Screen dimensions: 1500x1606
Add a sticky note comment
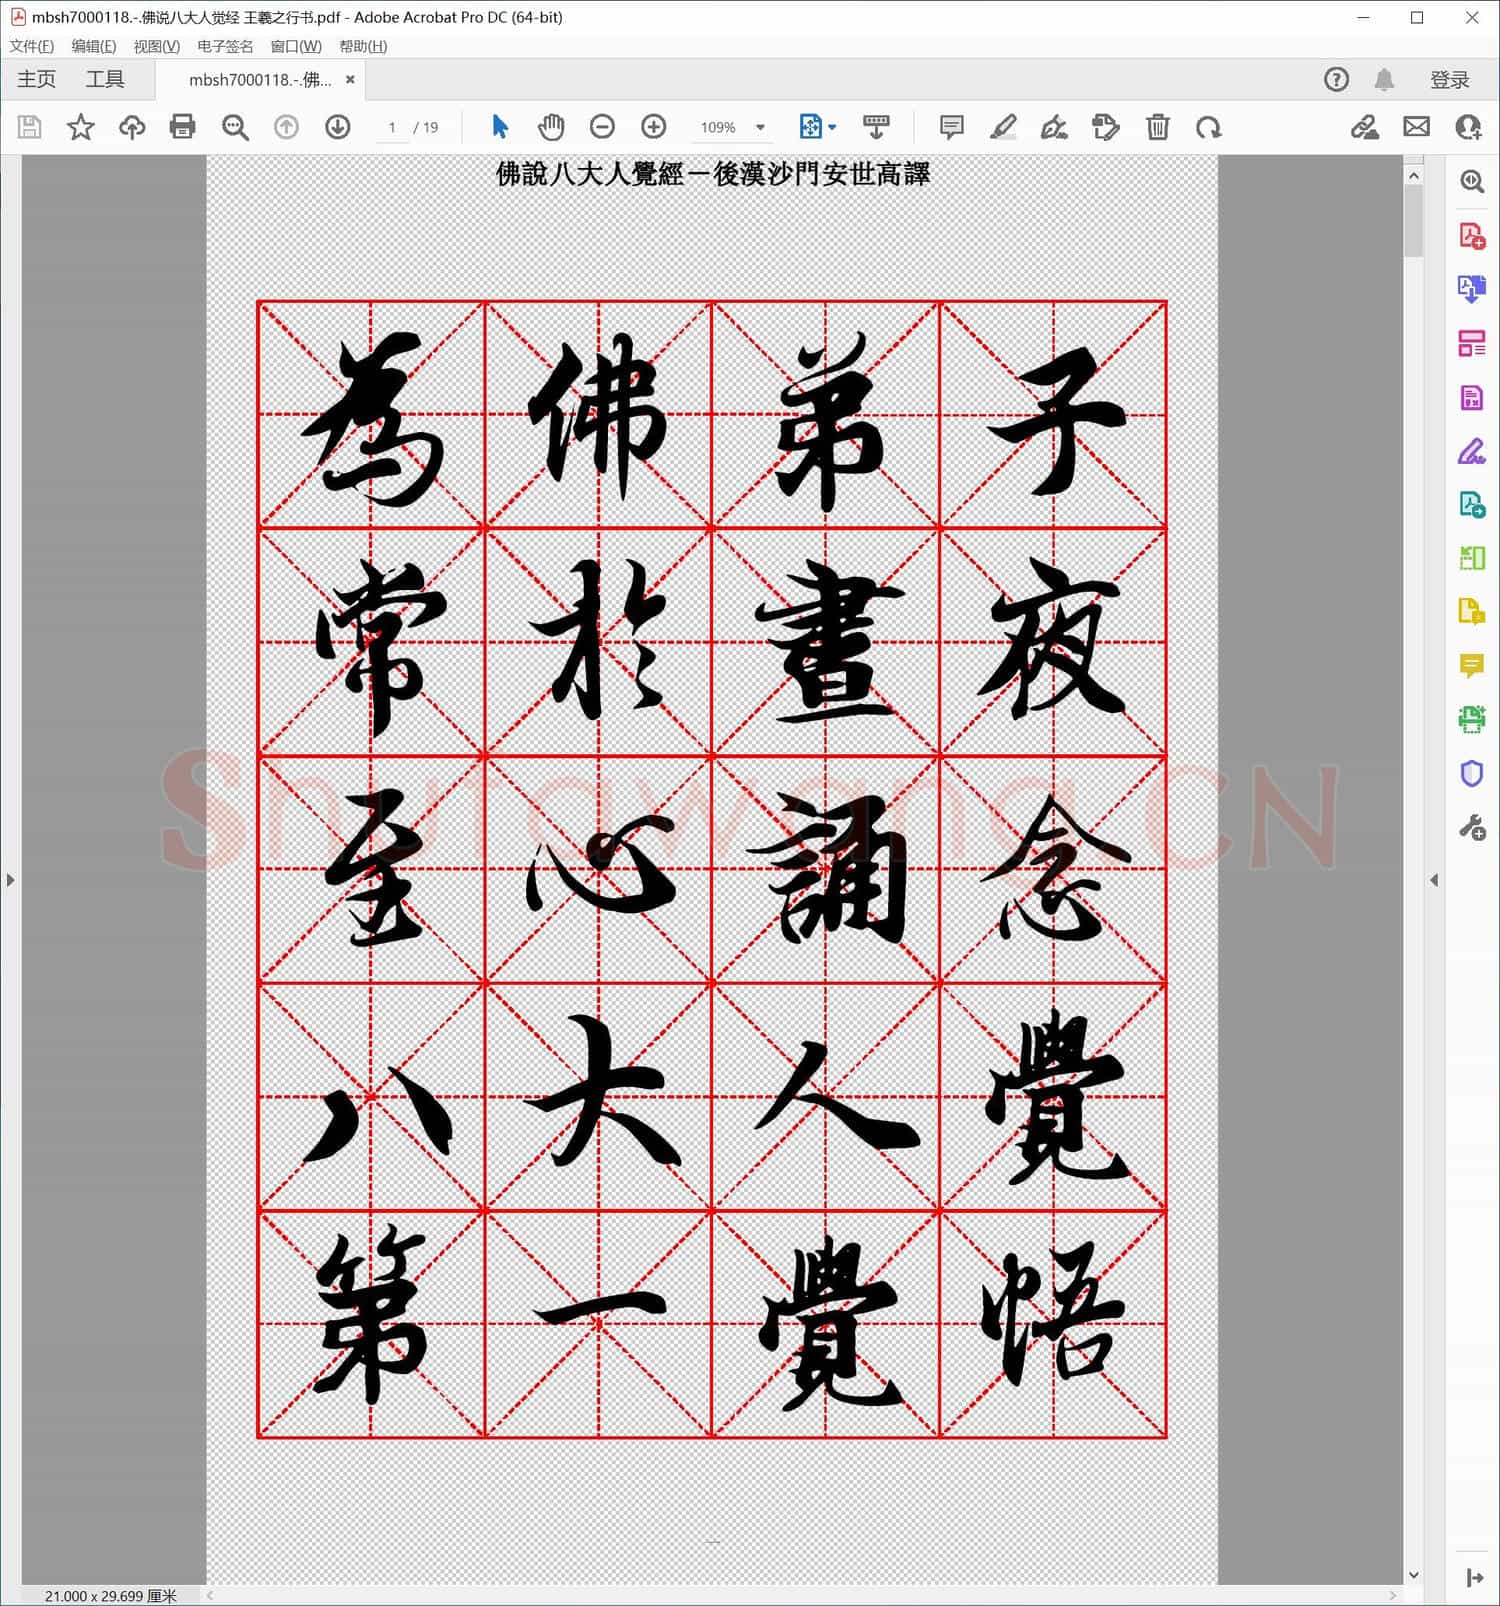pos(951,127)
